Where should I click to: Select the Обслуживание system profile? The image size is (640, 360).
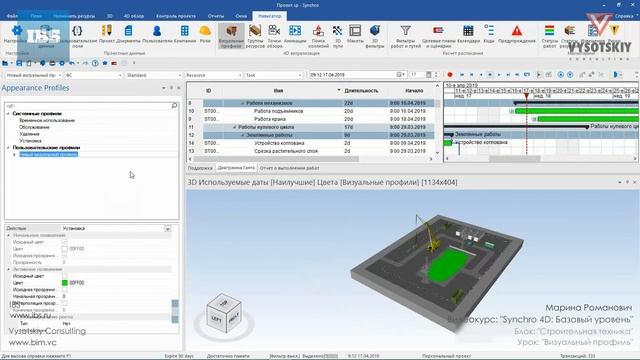click(34, 127)
